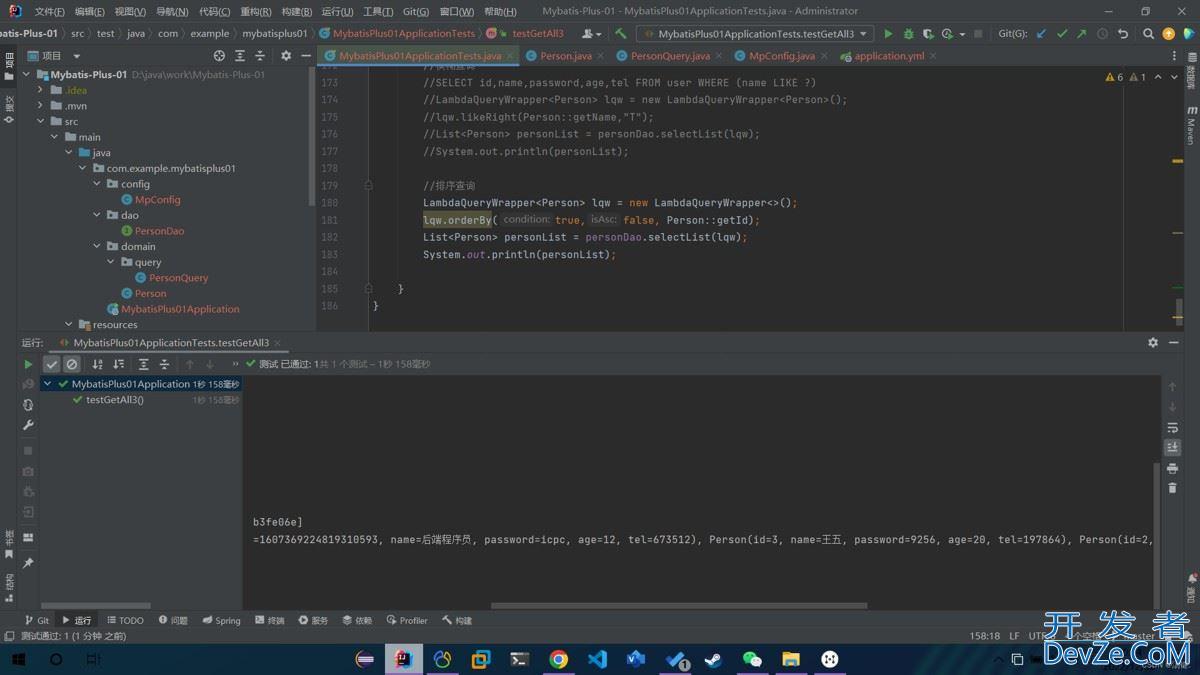The width and height of the screenshot is (1200, 675).
Task: Open the 代码(C) menu
Action: point(214,11)
